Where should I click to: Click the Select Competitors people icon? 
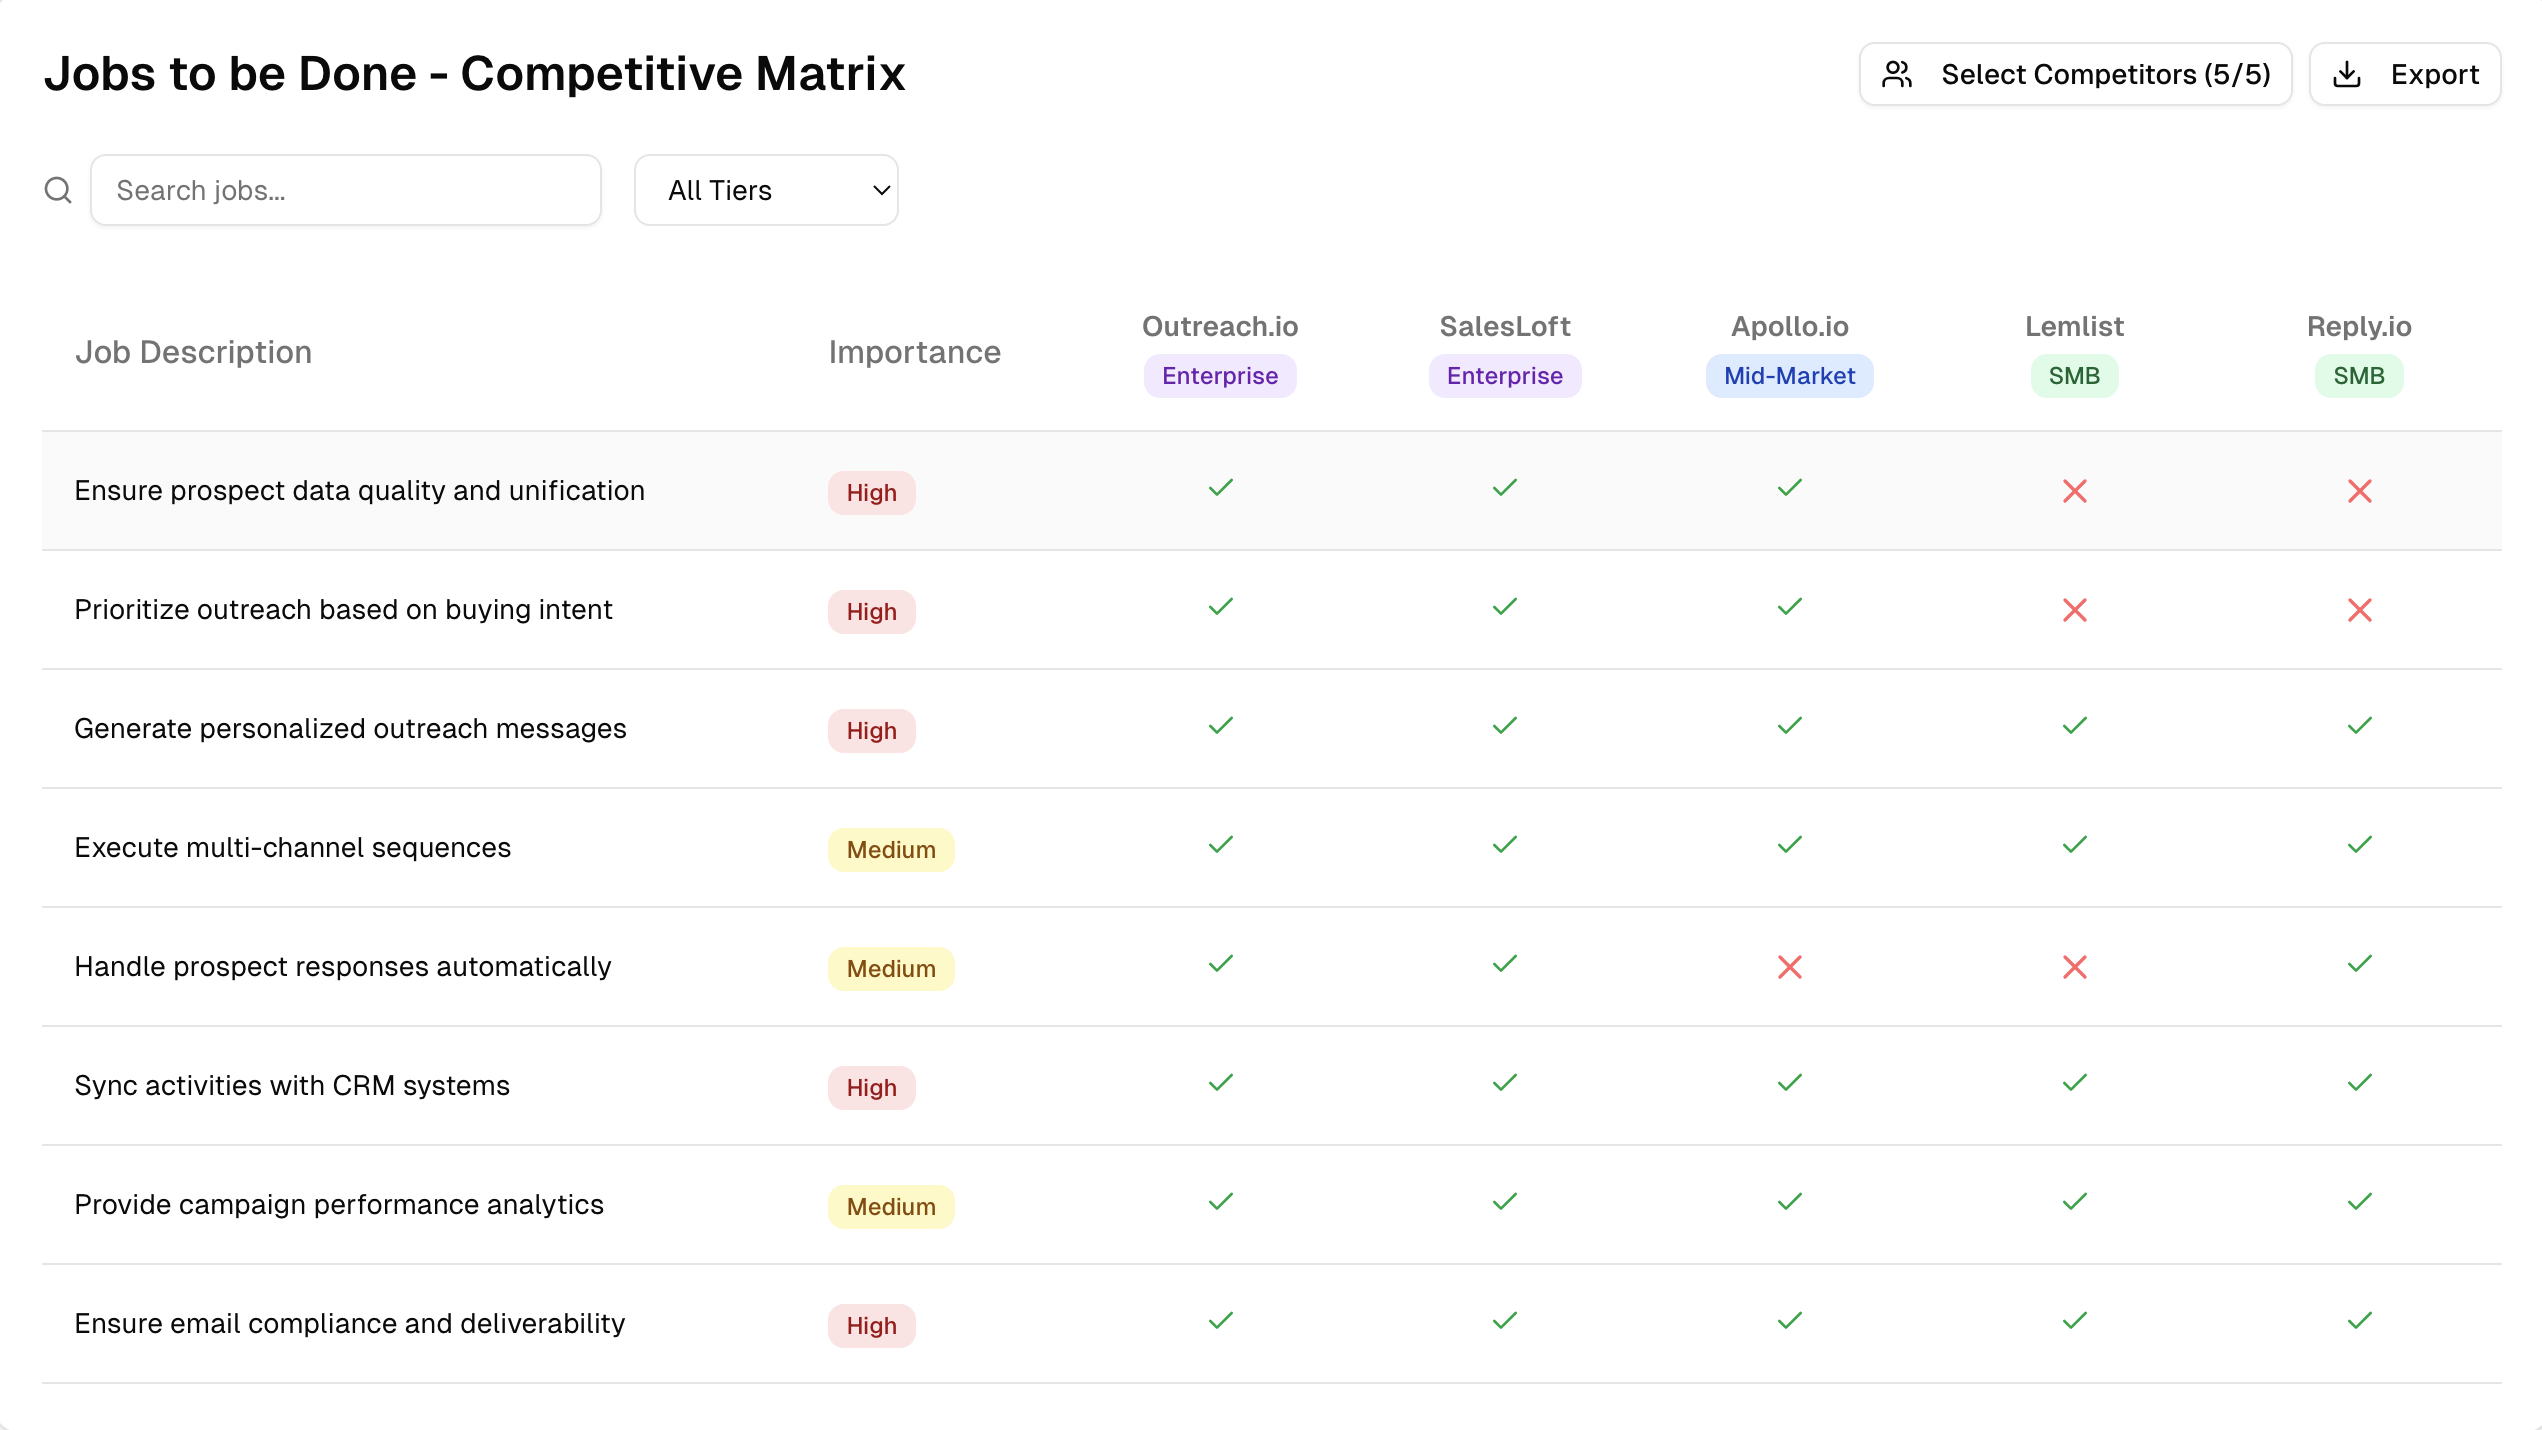pyautogui.click(x=1896, y=74)
